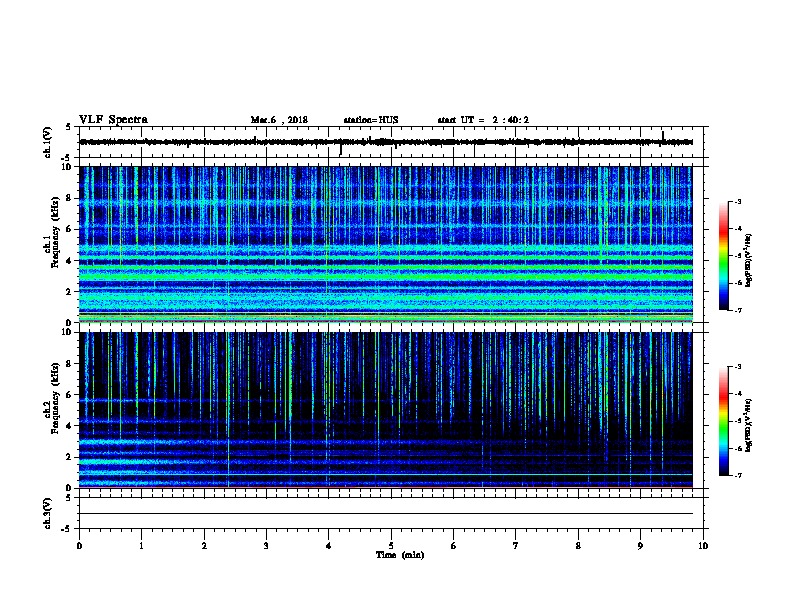Click time axis tick label "7"

[516, 546]
